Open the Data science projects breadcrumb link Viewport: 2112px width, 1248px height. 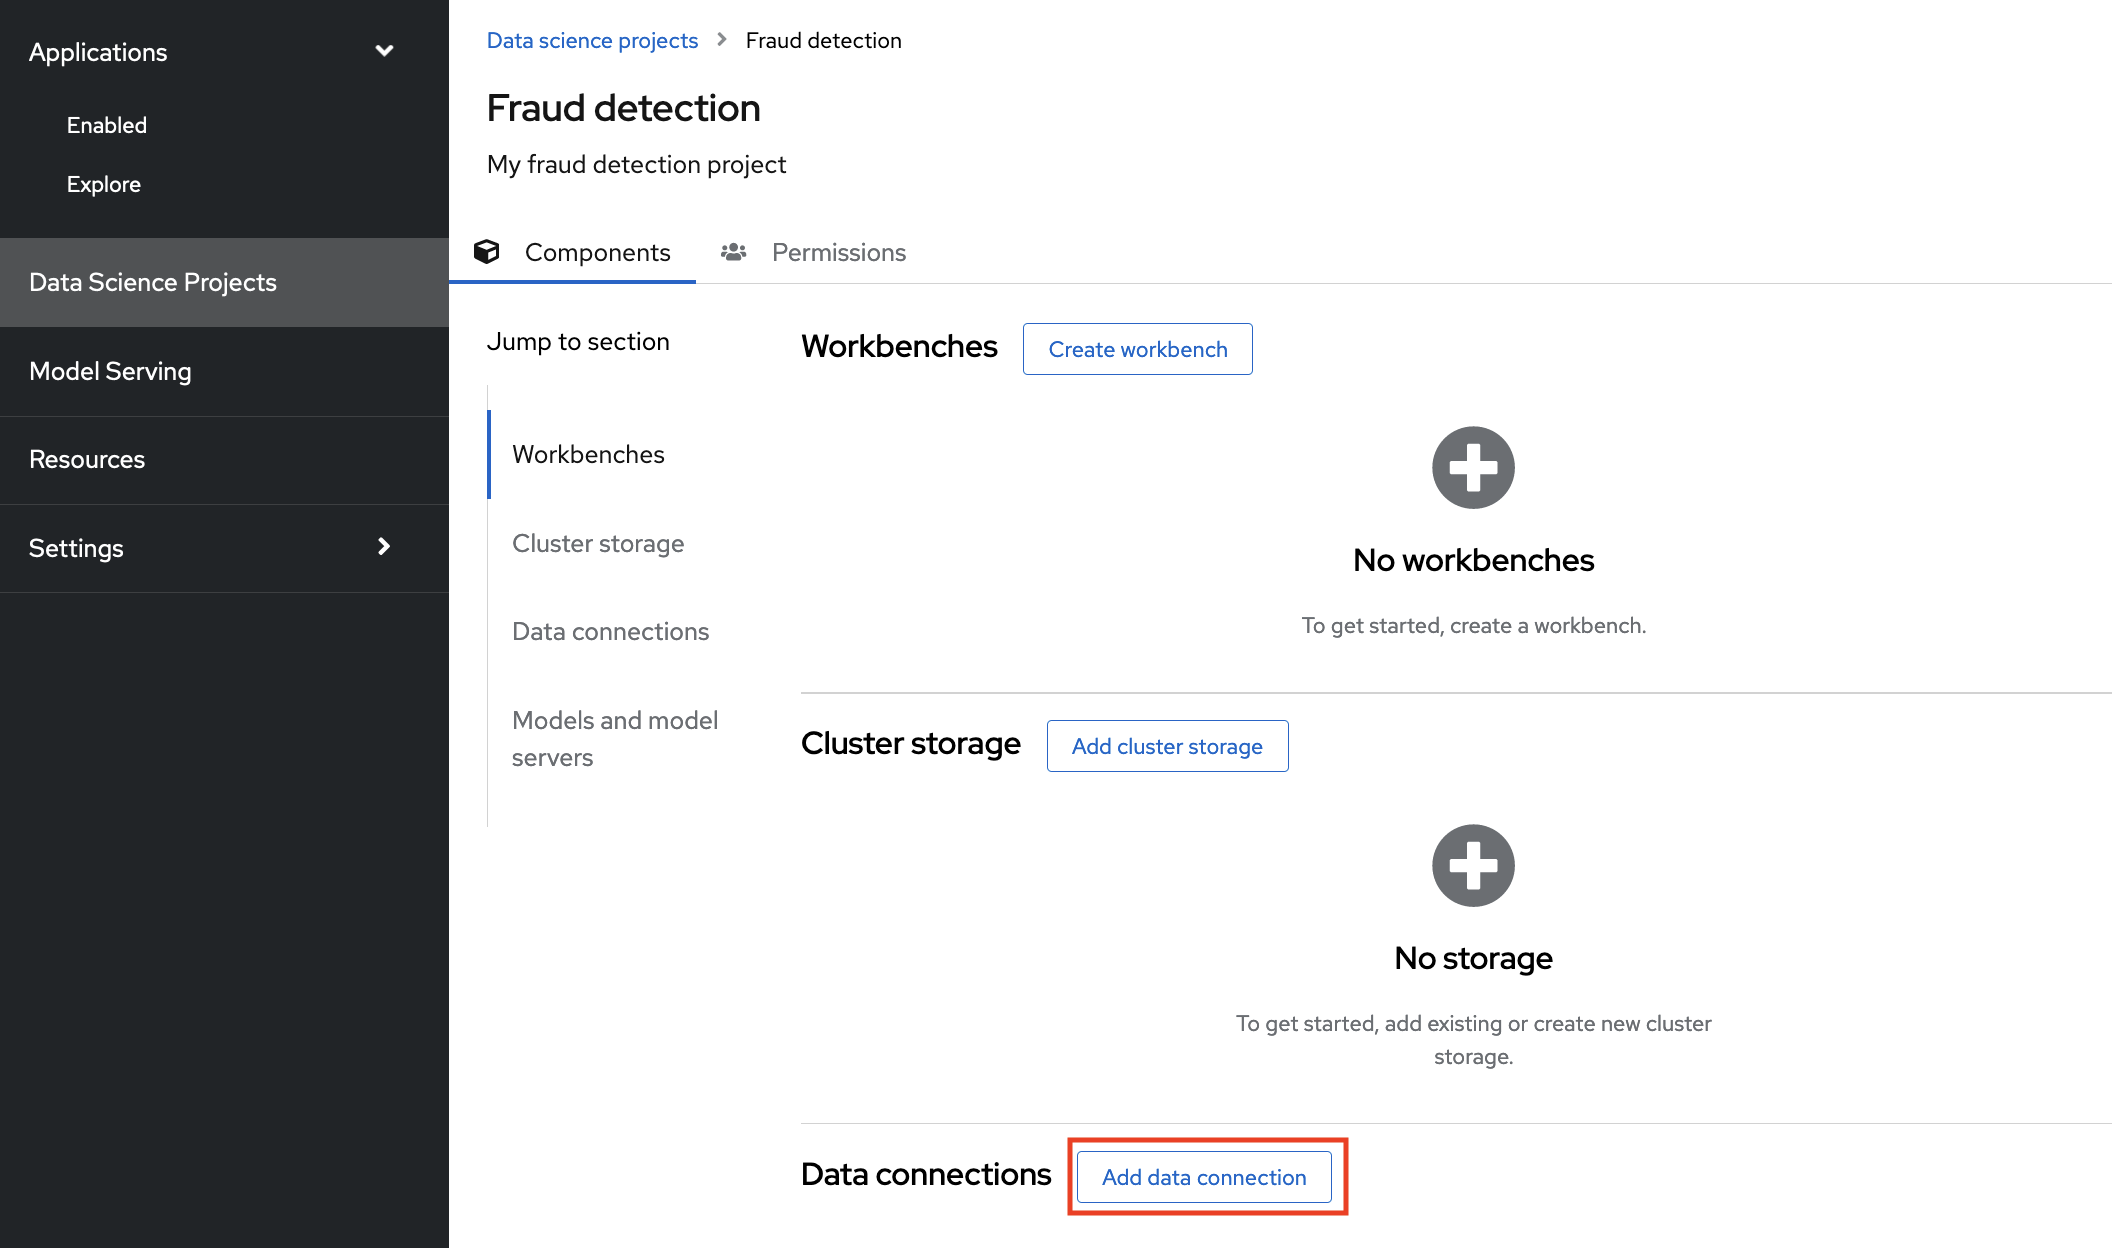tap(592, 40)
